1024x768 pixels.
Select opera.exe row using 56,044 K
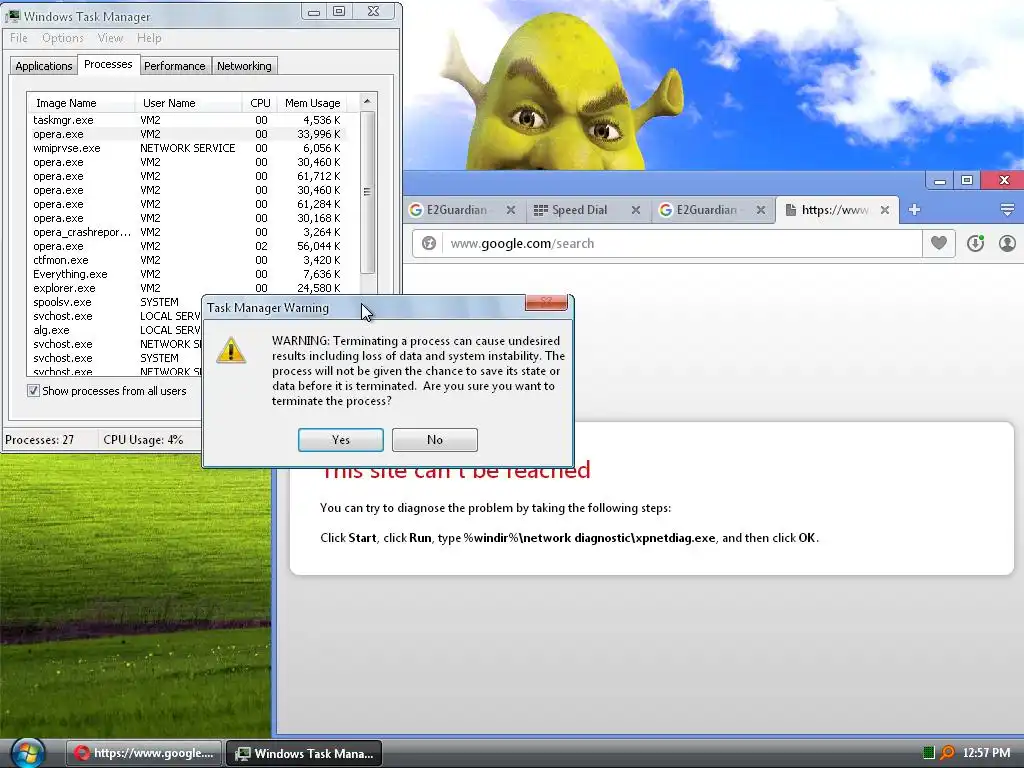(187, 246)
